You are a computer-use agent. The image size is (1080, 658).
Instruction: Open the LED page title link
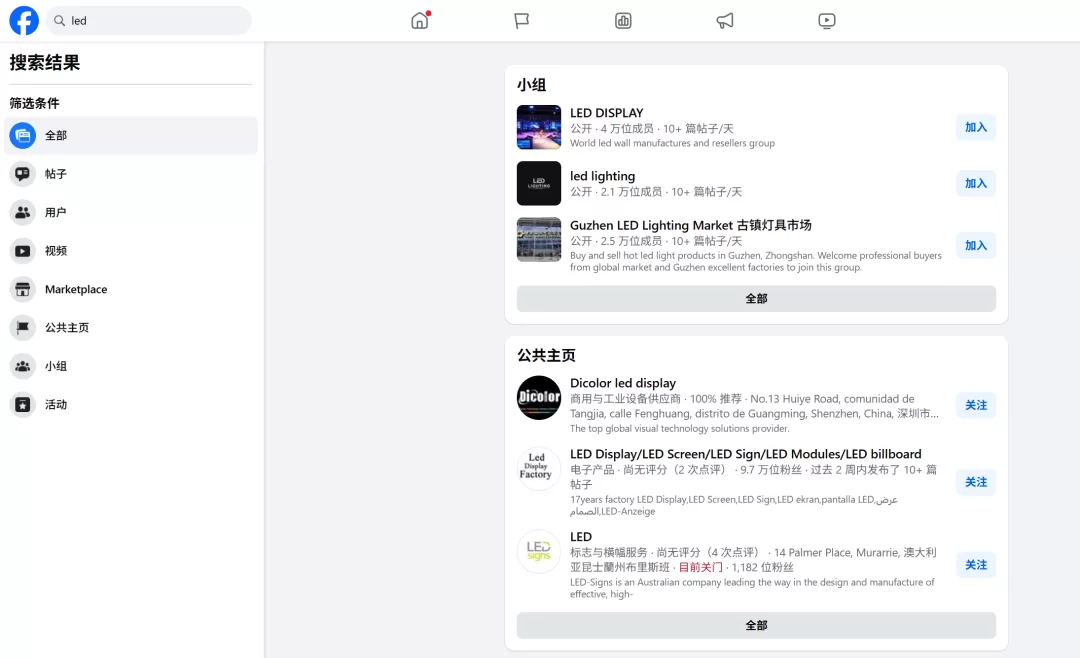(x=581, y=537)
